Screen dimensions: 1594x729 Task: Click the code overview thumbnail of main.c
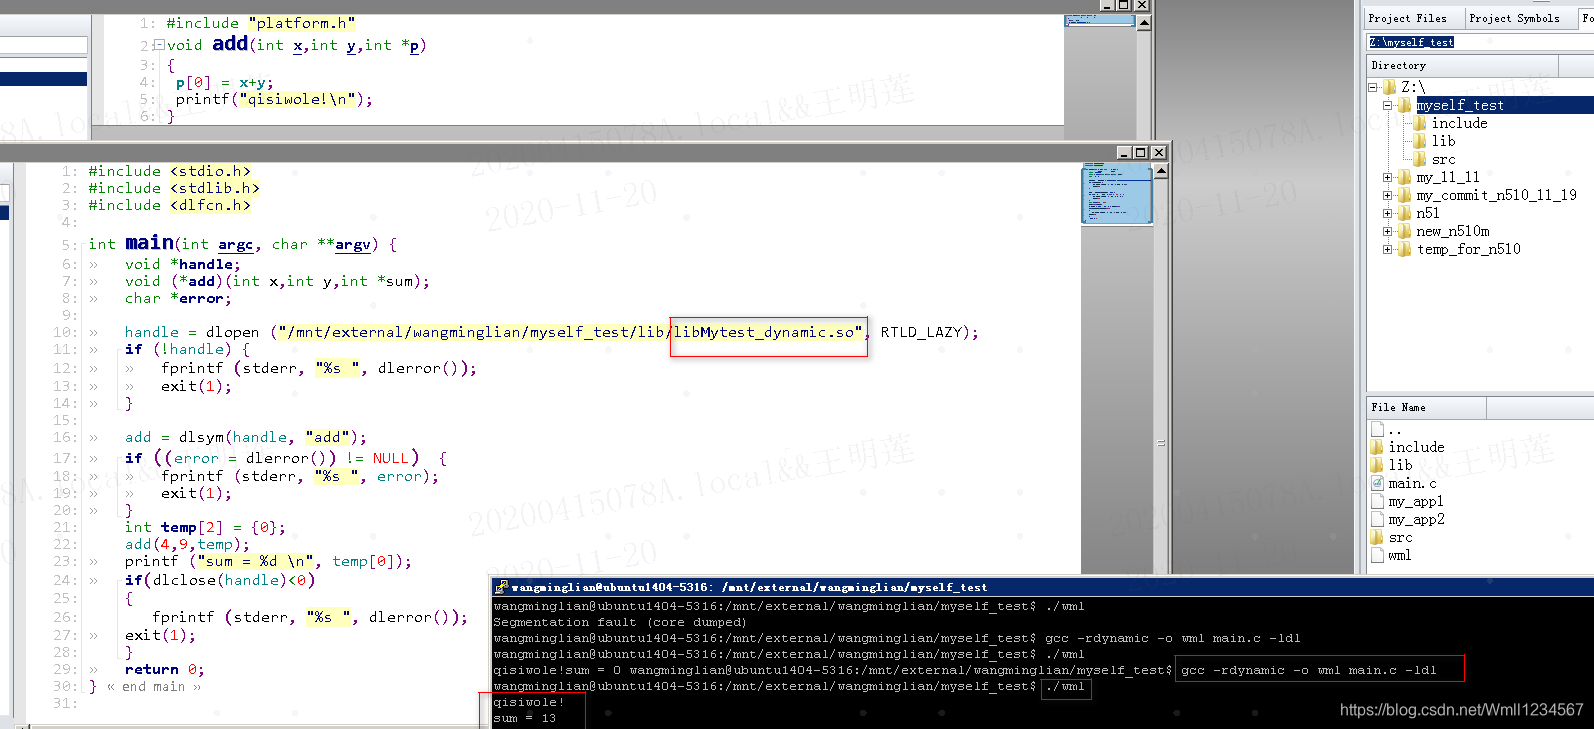(x=1116, y=194)
